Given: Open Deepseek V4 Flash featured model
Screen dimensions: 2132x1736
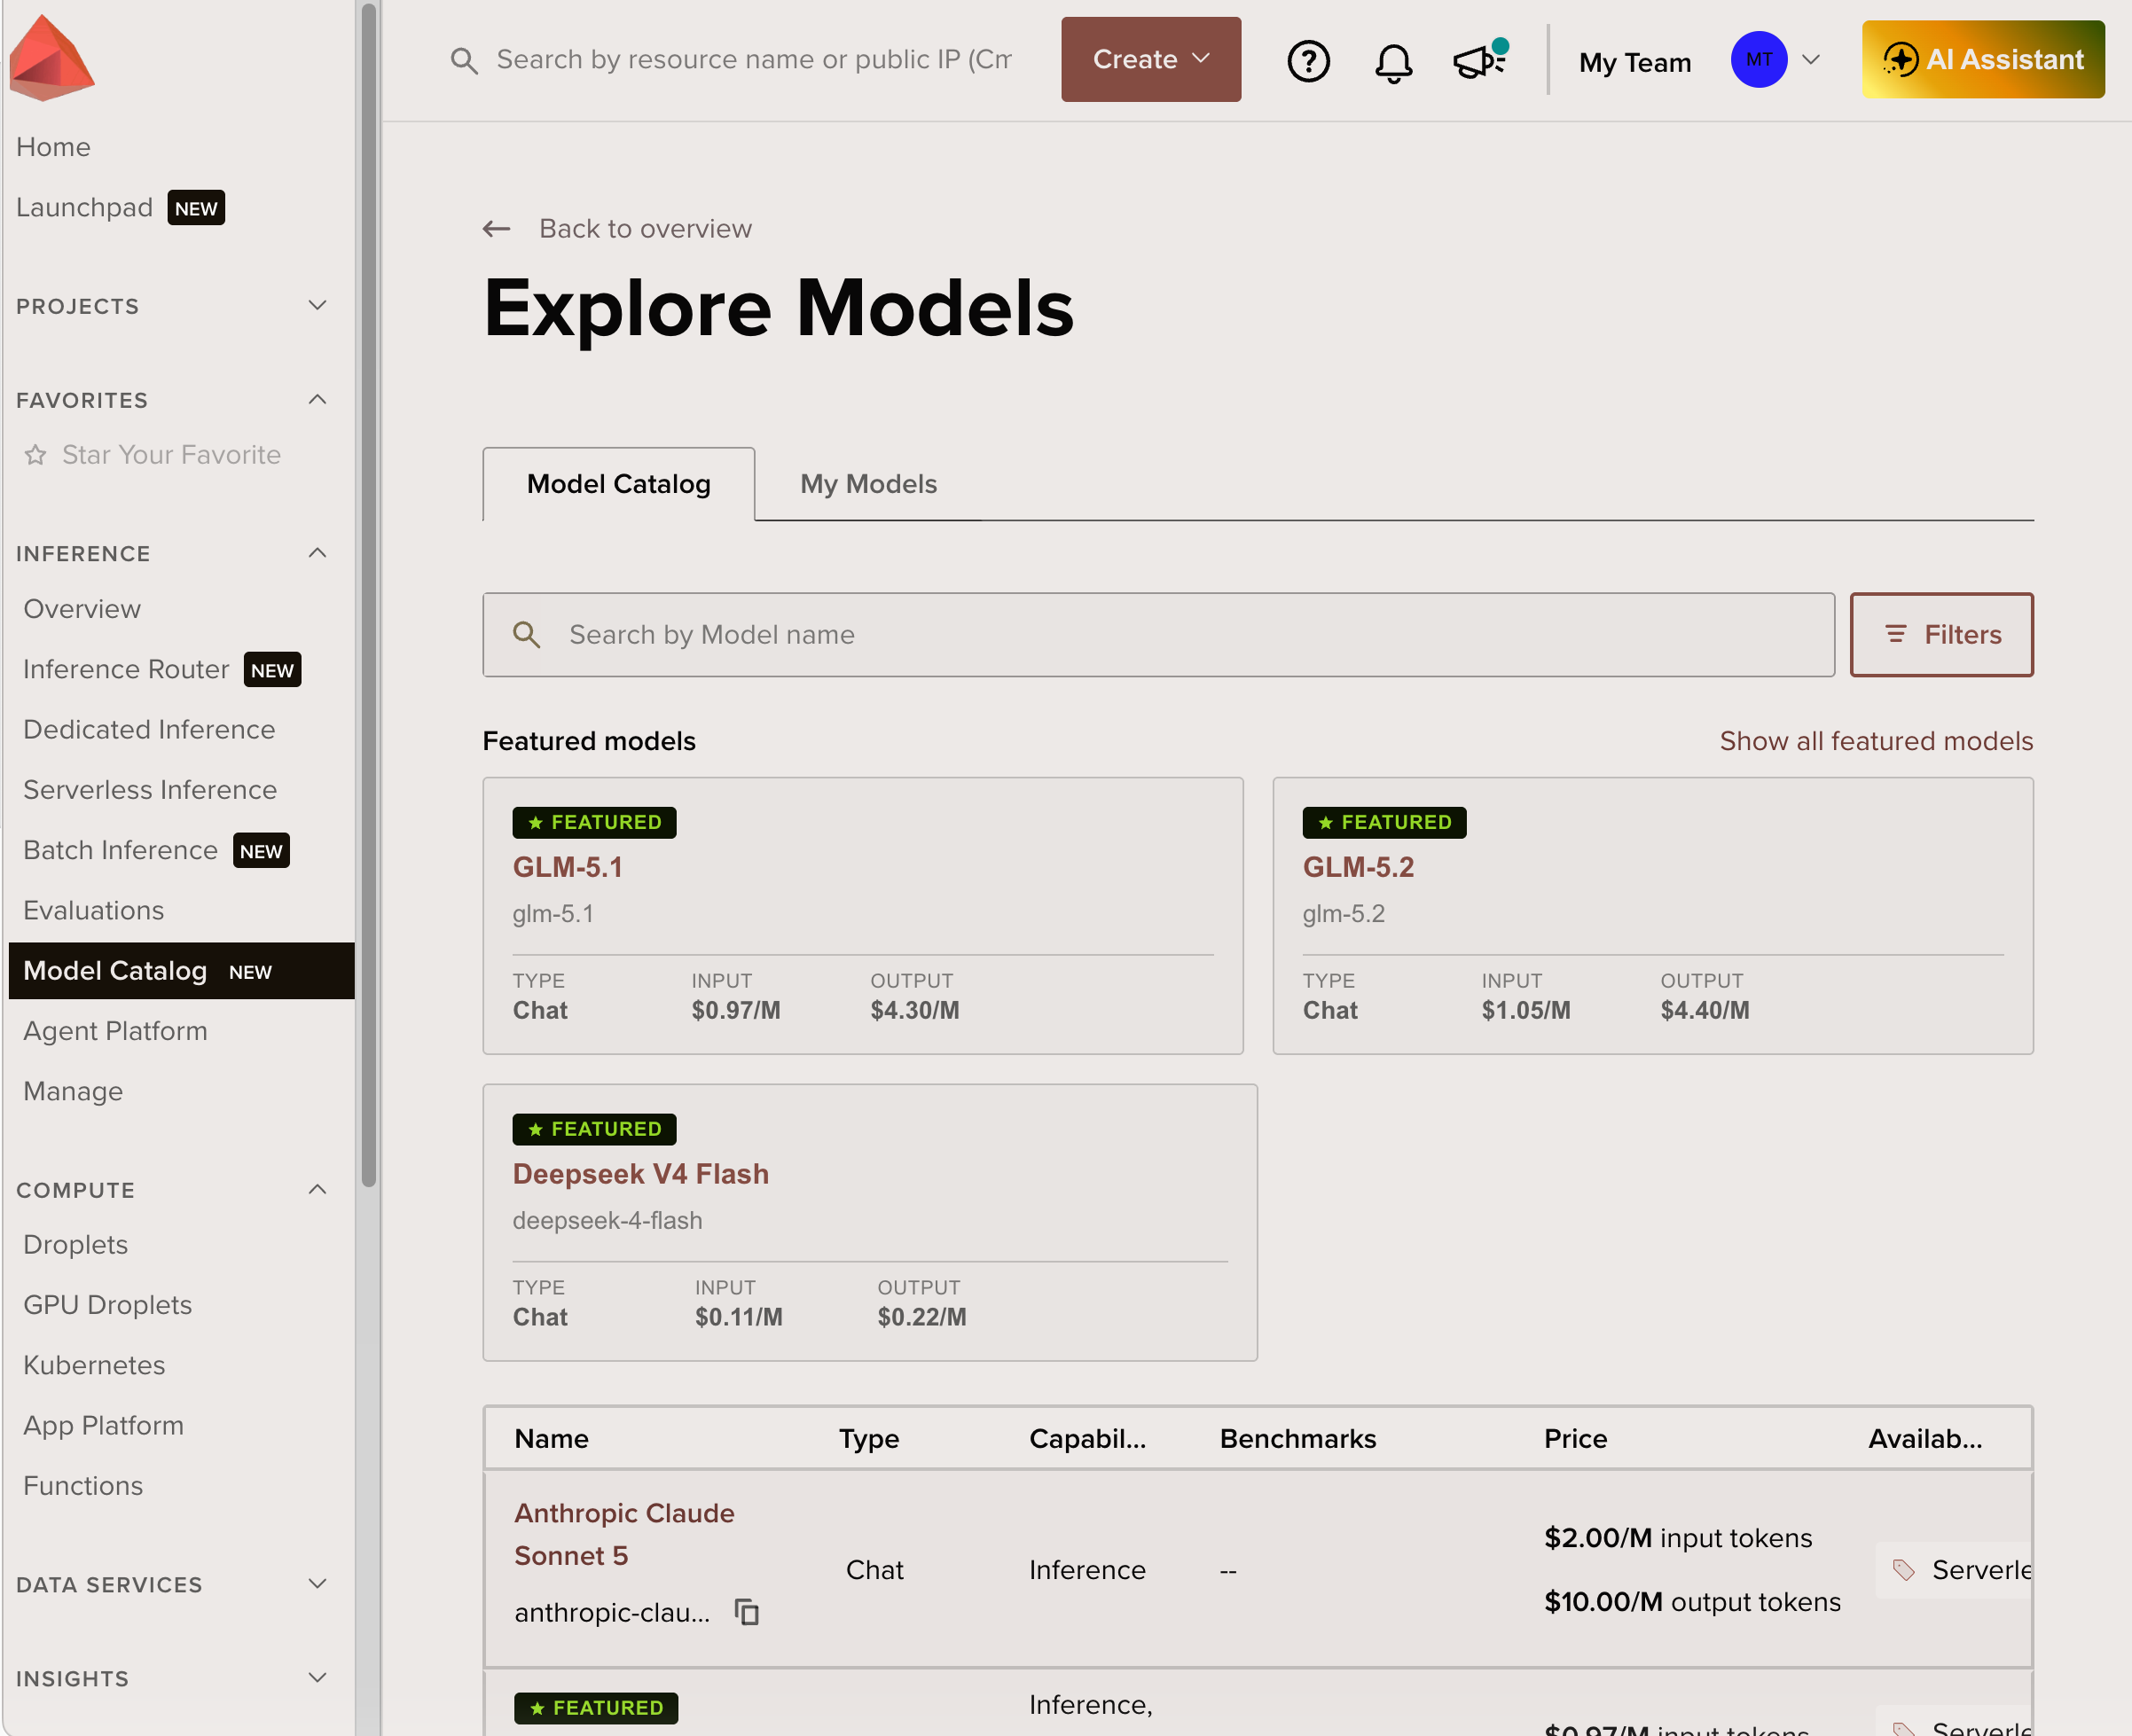Looking at the screenshot, I should pyautogui.click(x=640, y=1174).
